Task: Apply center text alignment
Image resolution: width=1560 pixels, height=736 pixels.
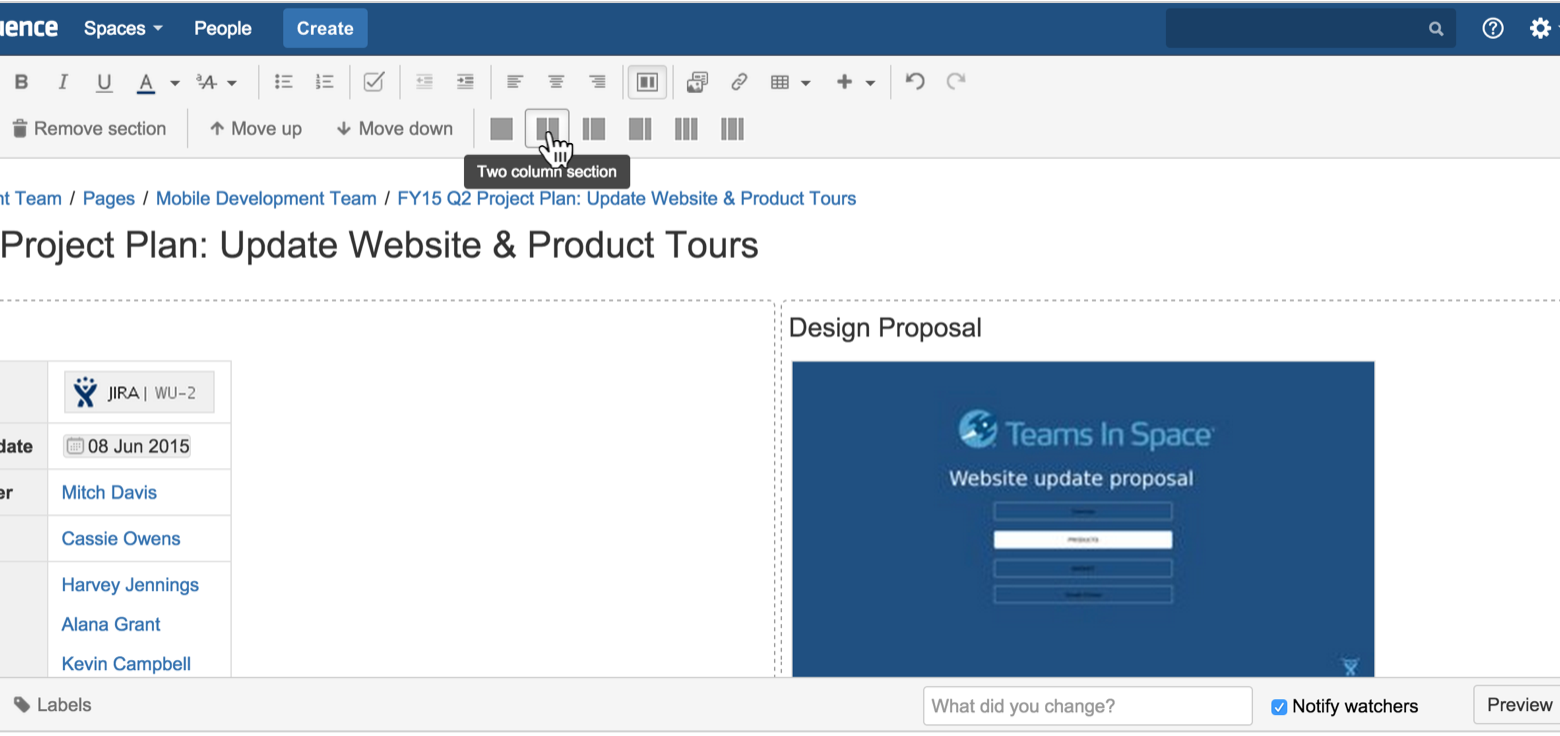Action: pos(556,81)
